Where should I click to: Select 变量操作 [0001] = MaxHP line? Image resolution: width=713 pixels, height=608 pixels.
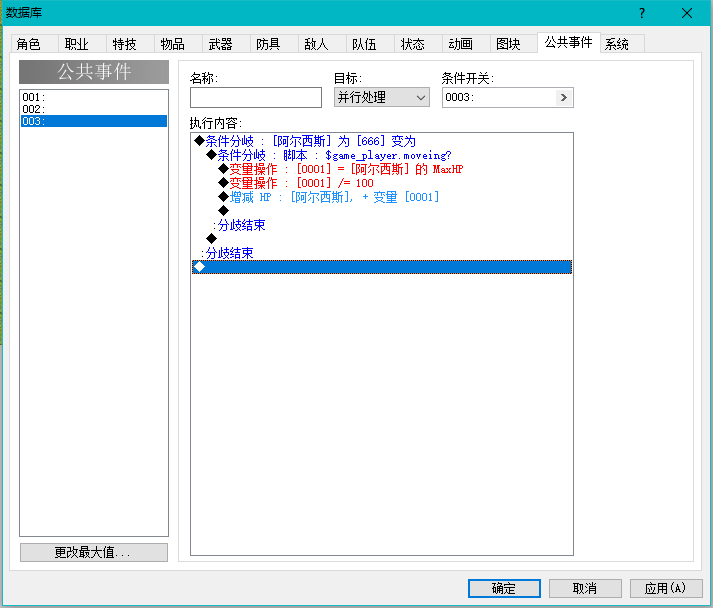coord(382,169)
